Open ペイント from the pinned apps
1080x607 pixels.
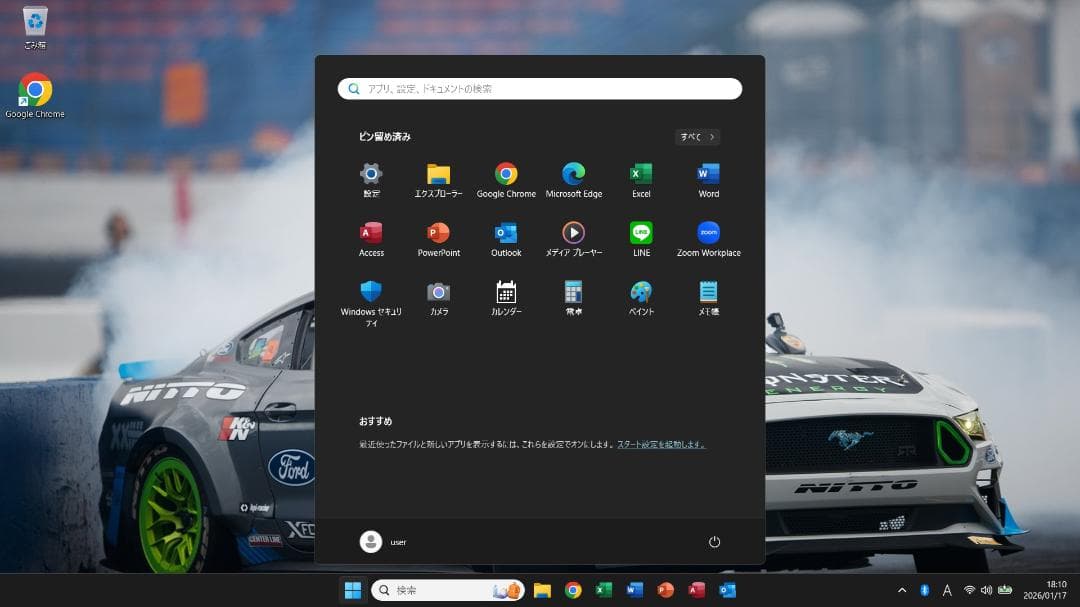click(x=640, y=293)
